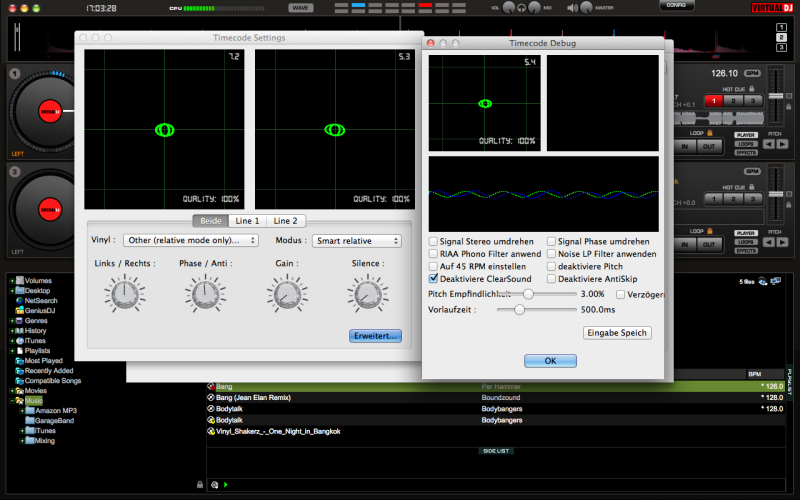Expand the Volumes tree node
Image resolution: width=800 pixels, height=500 pixels.
coord(11,281)
